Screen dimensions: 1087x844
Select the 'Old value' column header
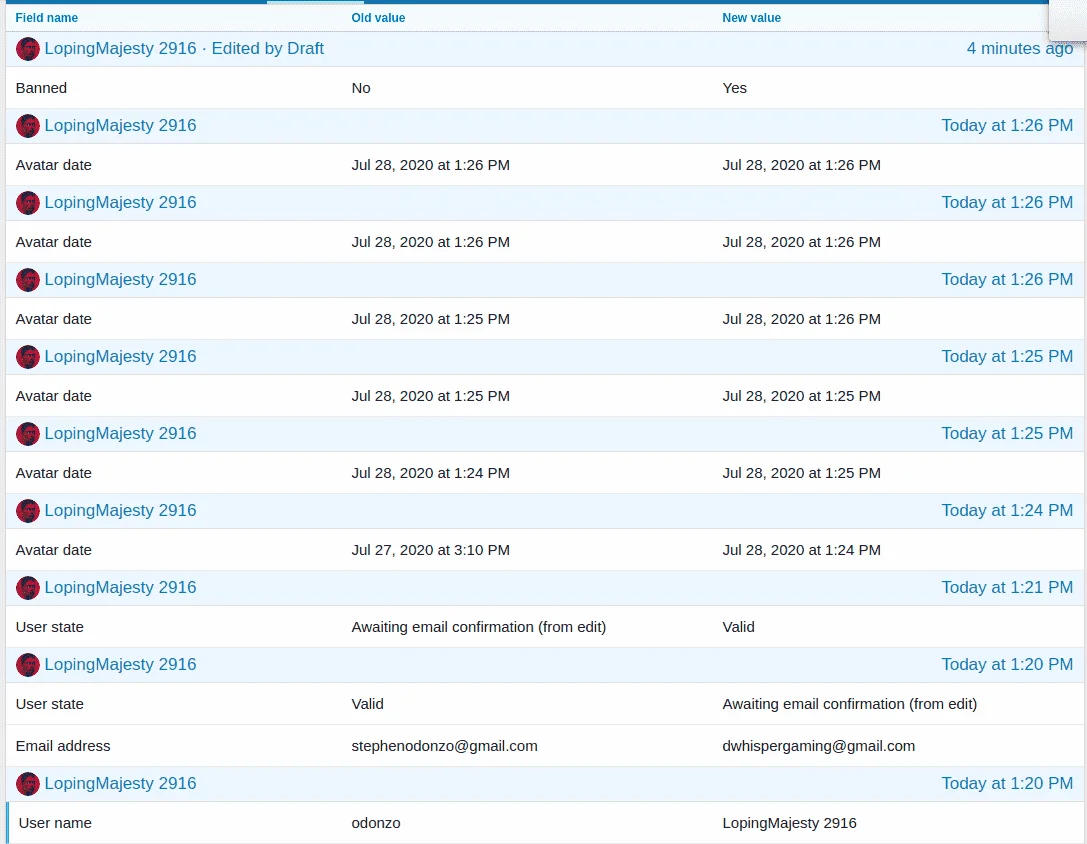coord(379,17)
